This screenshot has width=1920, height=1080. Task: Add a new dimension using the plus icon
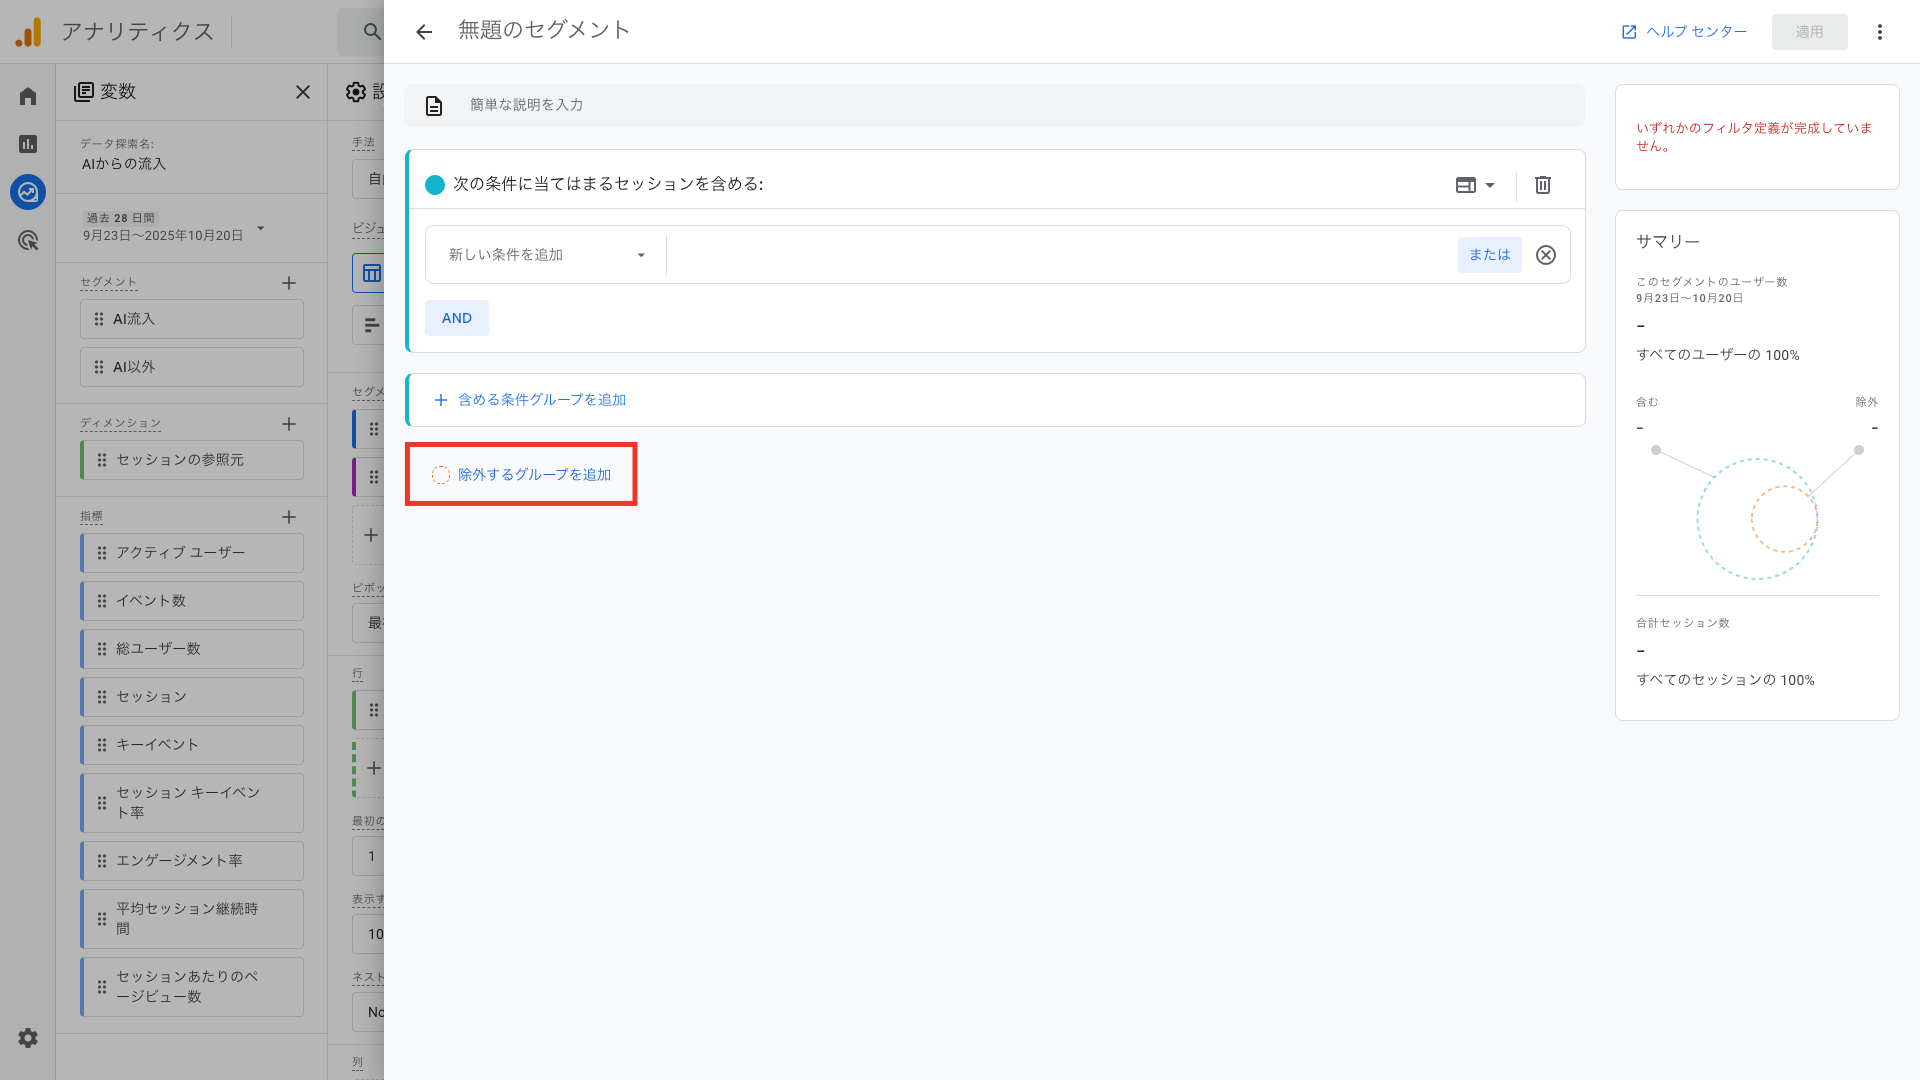[289, 424]
